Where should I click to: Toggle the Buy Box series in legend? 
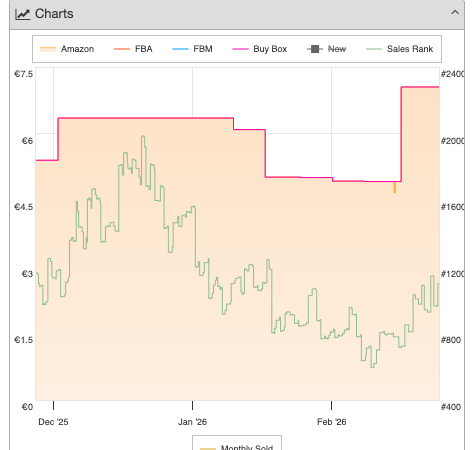point(260,49)
